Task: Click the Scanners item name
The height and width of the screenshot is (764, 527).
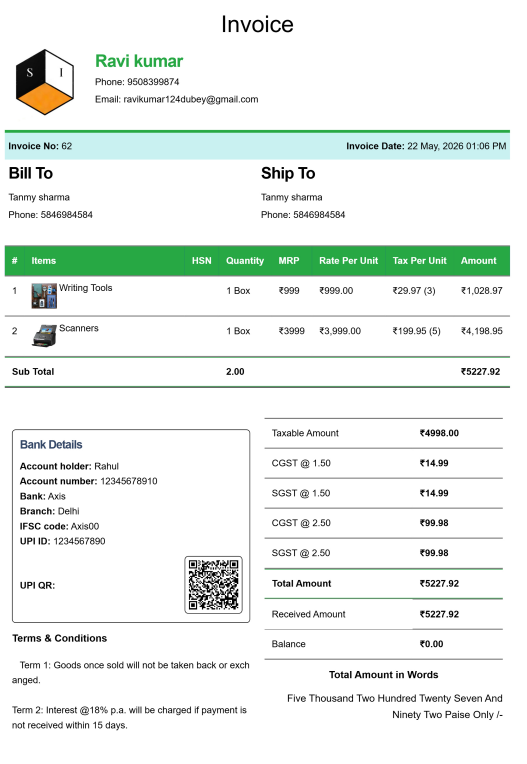Action: click(x=79, y=328)
